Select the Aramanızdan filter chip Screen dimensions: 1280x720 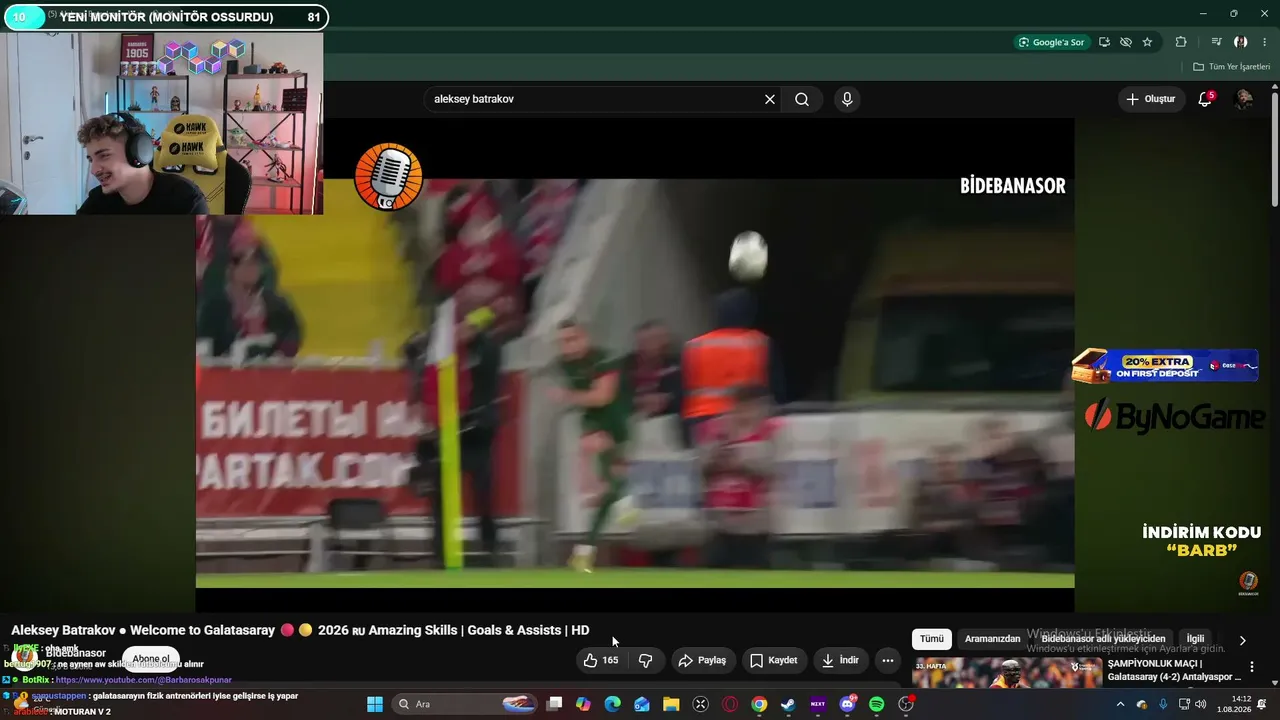pyautogui.click(x=993, y=639)
